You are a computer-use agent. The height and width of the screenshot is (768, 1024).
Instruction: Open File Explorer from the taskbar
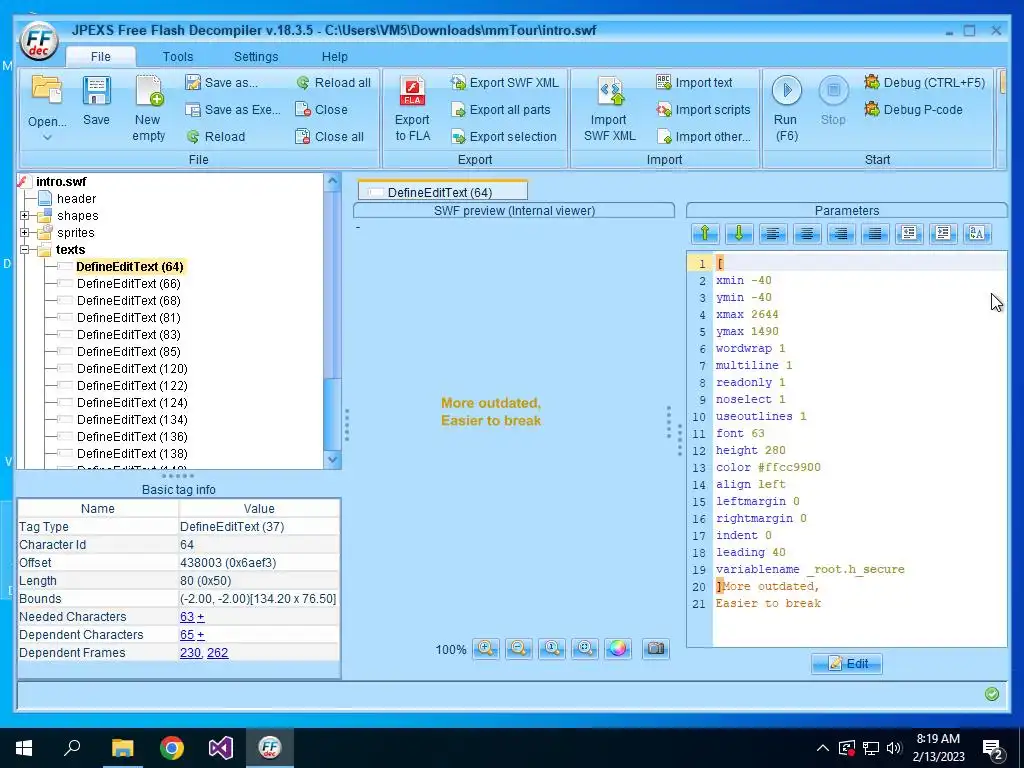(122, 748)
